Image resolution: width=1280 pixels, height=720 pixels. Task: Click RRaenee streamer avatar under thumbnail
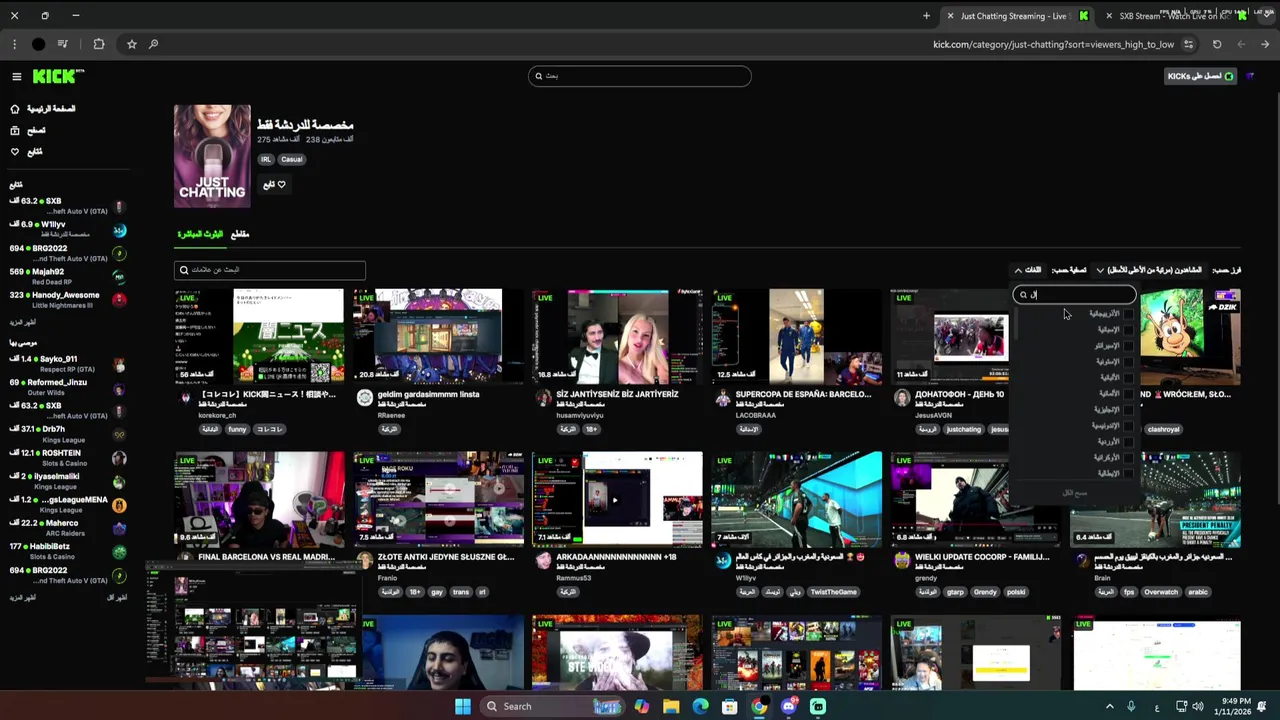pos(364,397)
